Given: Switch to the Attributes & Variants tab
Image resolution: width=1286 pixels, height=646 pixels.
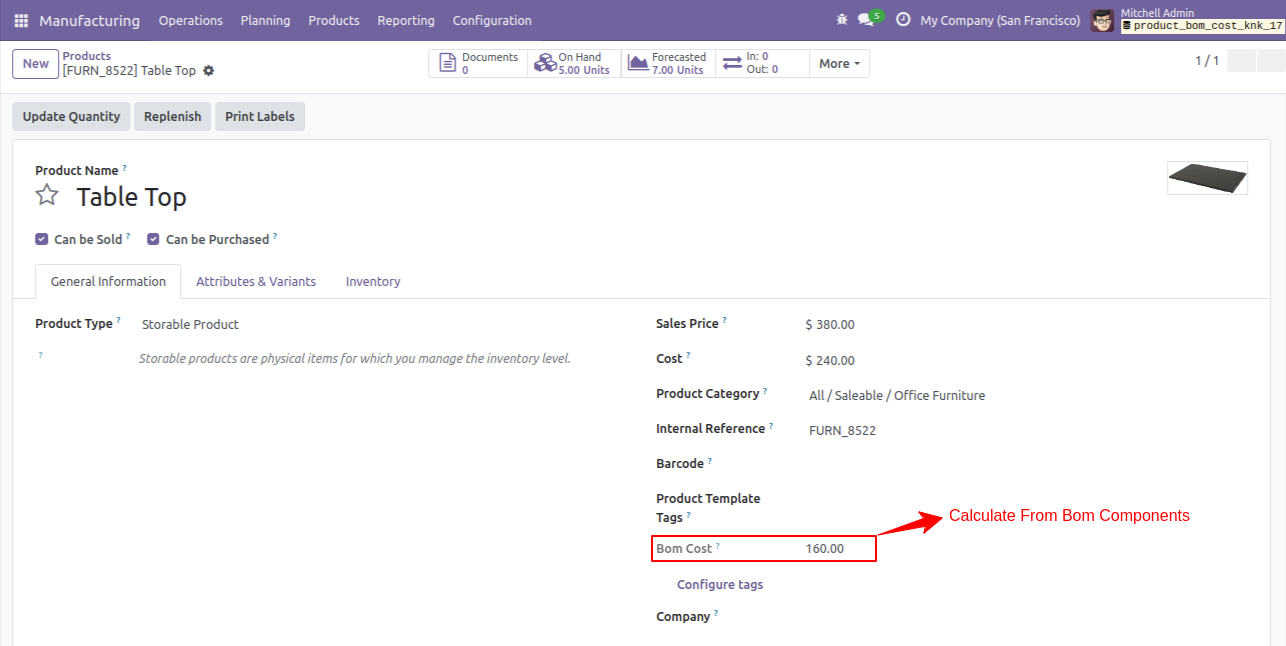Looking at the screenshot, I should (x=256, y=281).
